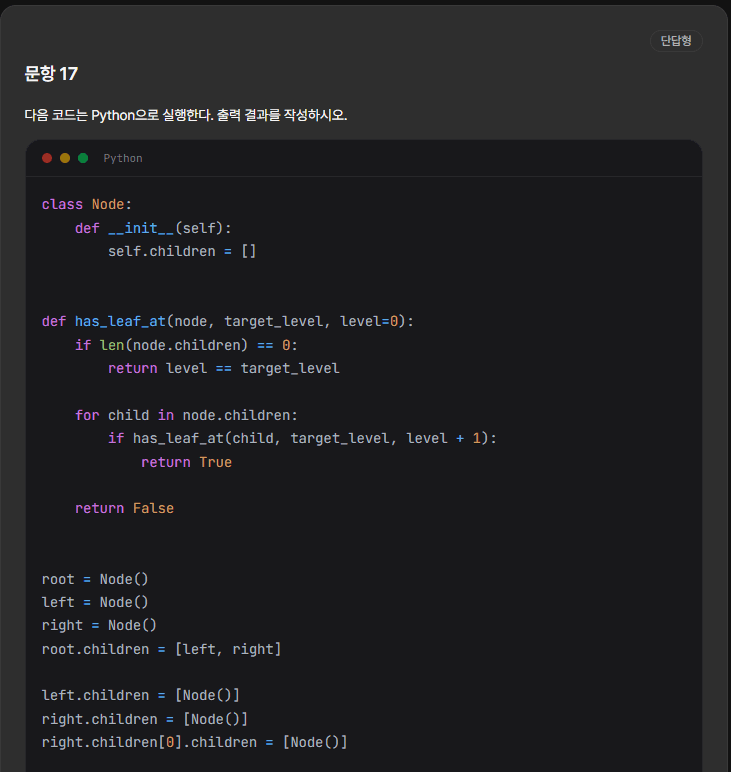
Task: Click the Python language label
Action: pos(123,159)
